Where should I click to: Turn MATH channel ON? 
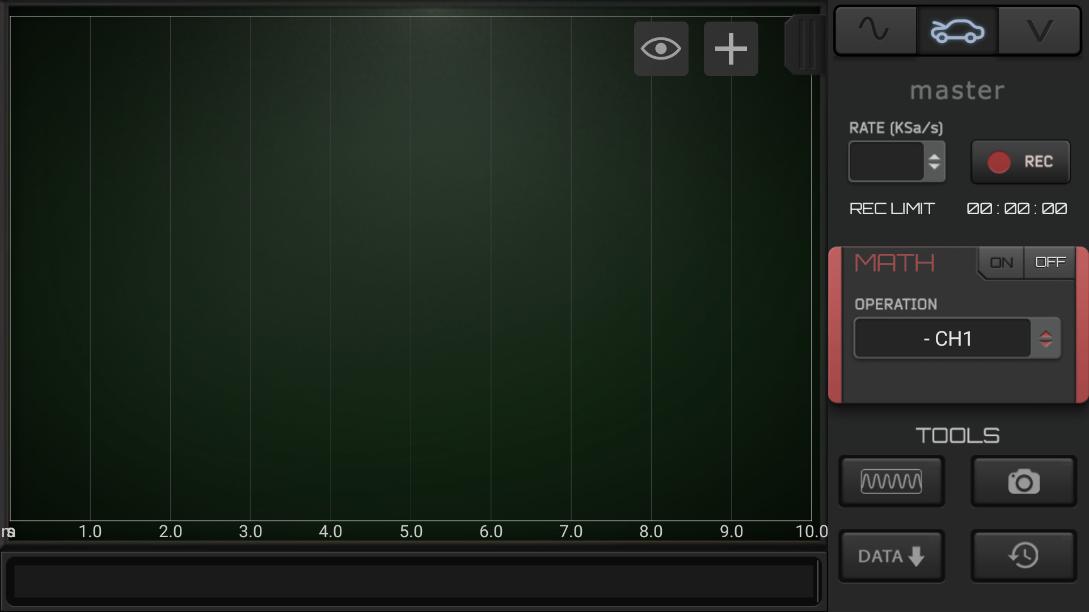coord(1001,263)
